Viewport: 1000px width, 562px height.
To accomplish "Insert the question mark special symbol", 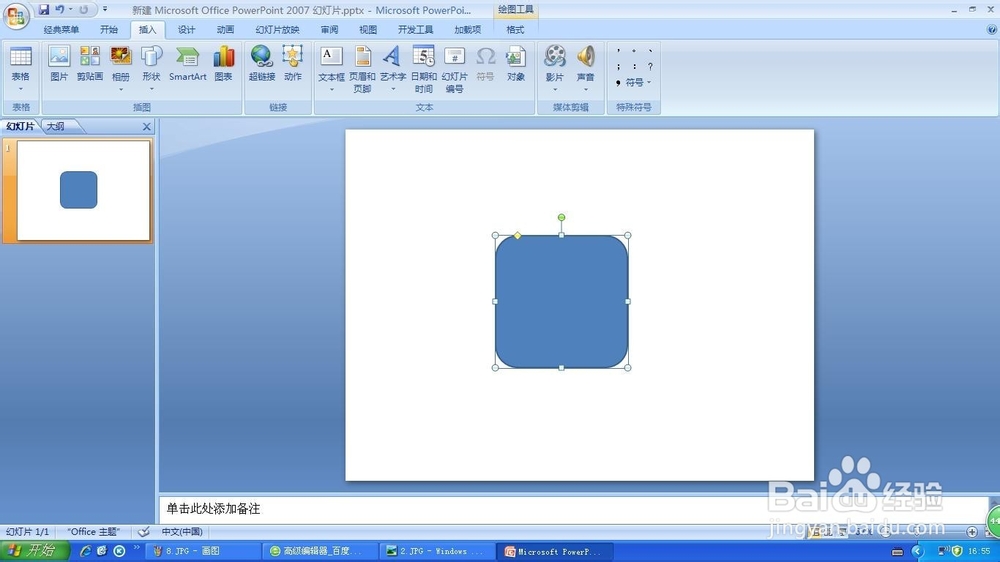I will [650, 66].
